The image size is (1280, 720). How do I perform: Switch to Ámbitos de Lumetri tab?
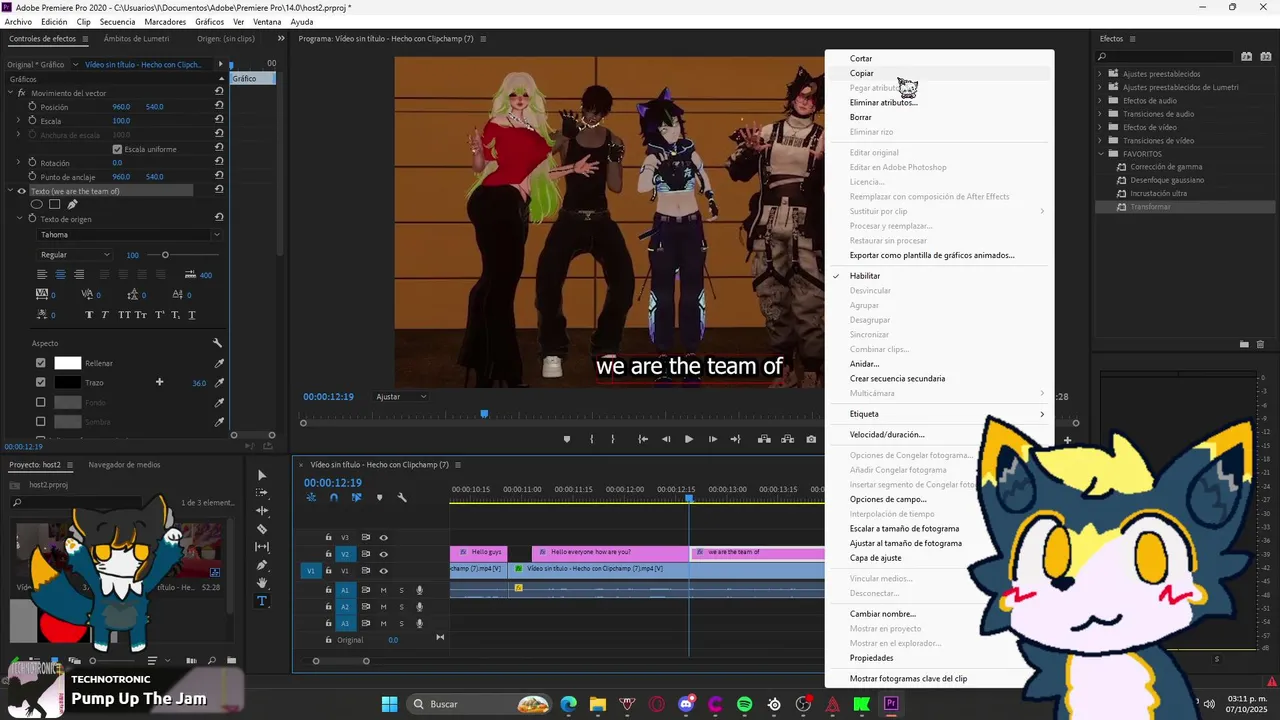pyautogui.click(x=136, y=39)
